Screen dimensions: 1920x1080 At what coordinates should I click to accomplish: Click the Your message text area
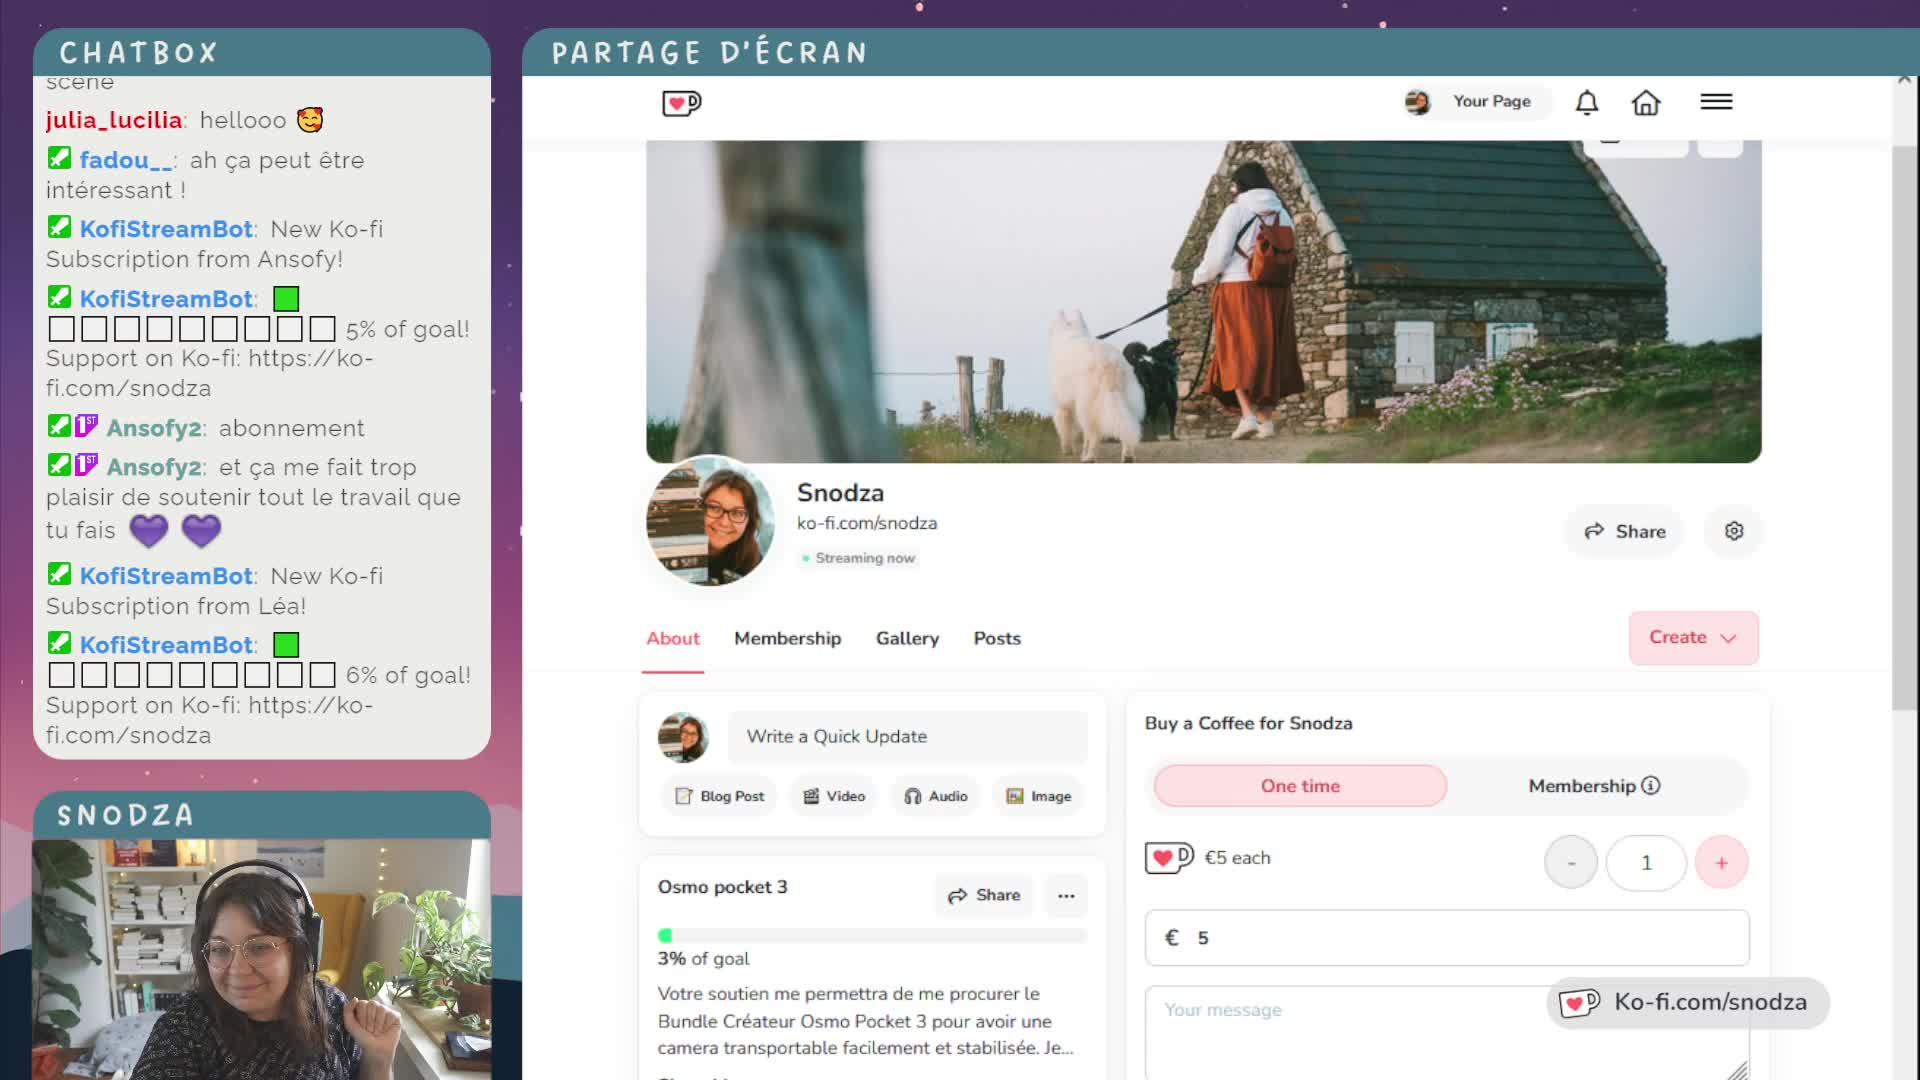coord(1446,1033)
